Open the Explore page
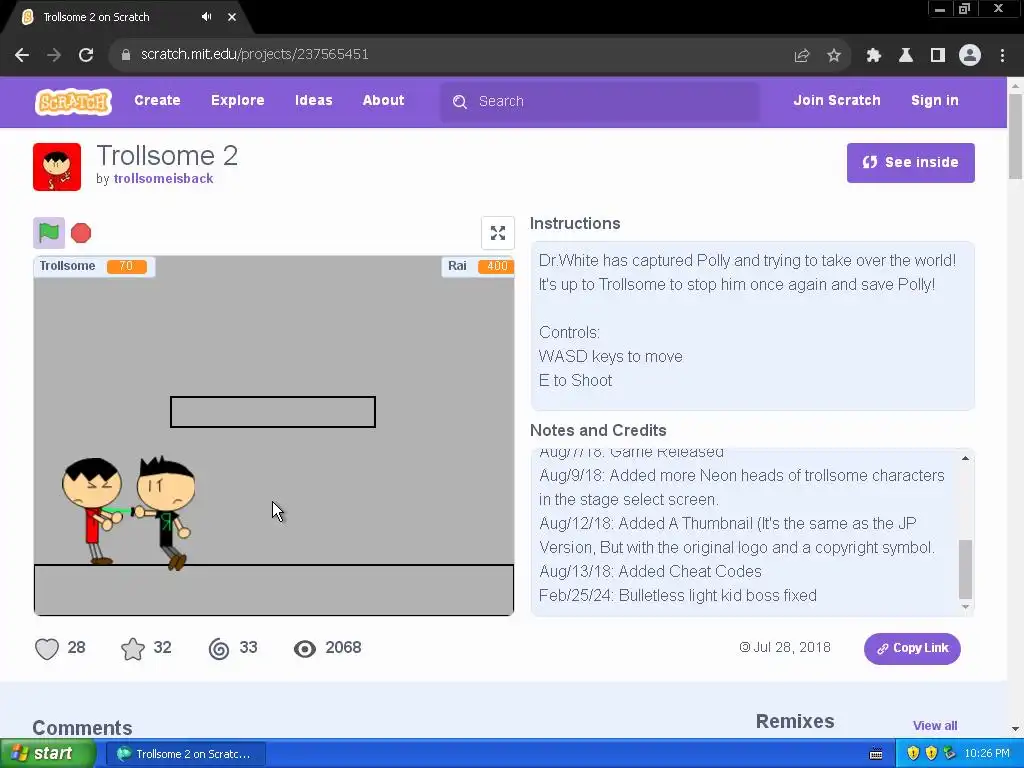Screen dimensions: 1024x768 238,101
